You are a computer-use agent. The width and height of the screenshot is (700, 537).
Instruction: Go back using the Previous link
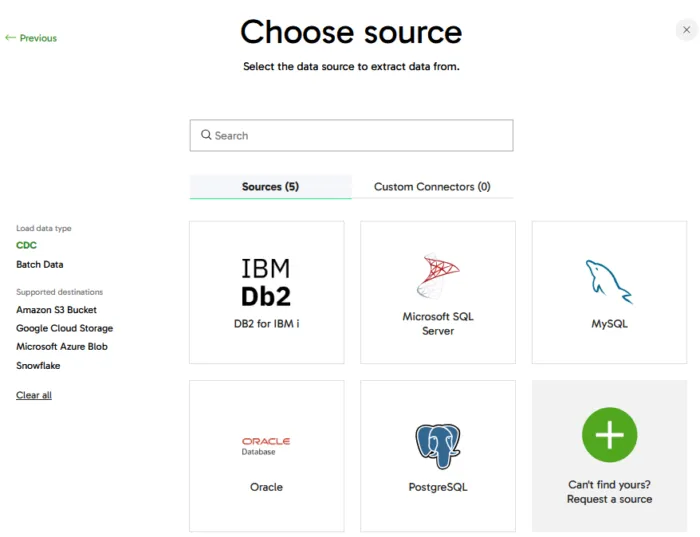pyautogui.click(x=31, y=38)
